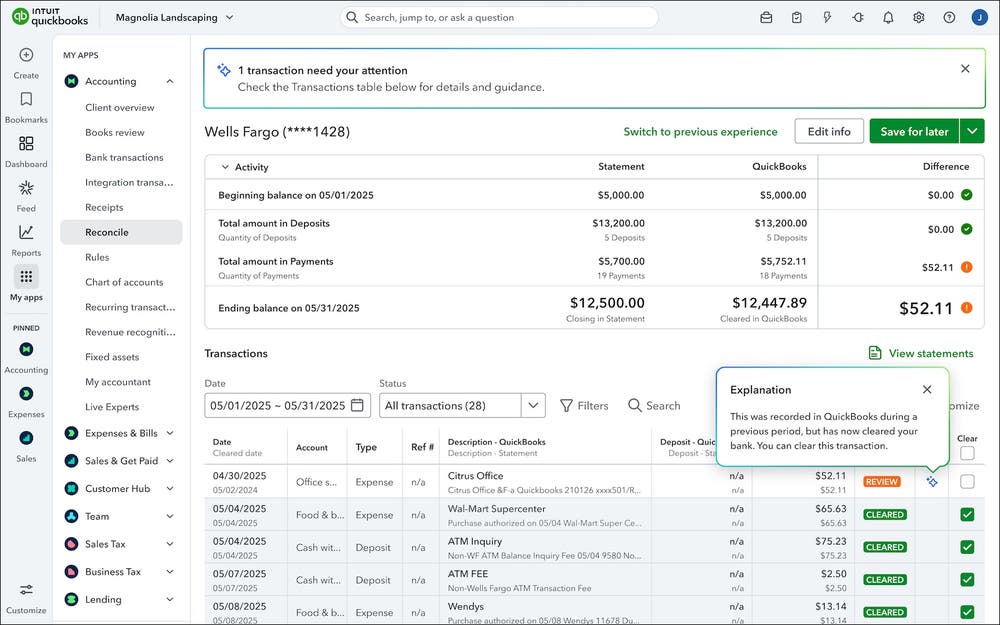1000x625 pixels.
Task: Open the notifications bell
Action: 890,17
